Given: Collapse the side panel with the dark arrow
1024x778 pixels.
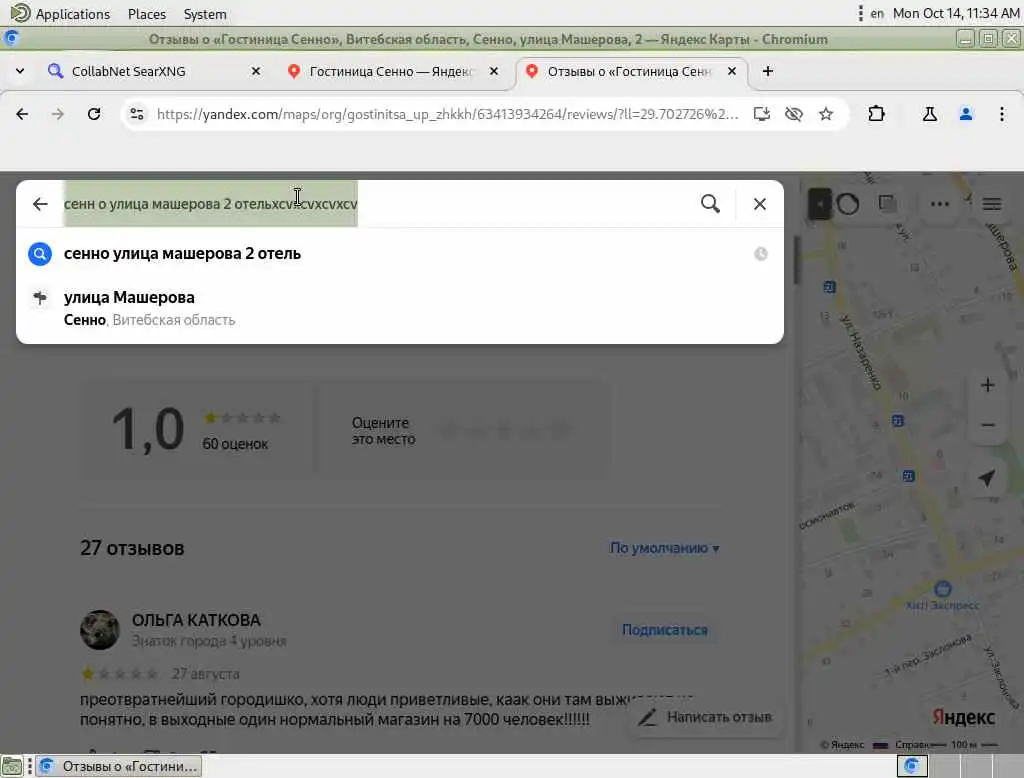Looking at the screenshot, I should click(820, 204).
